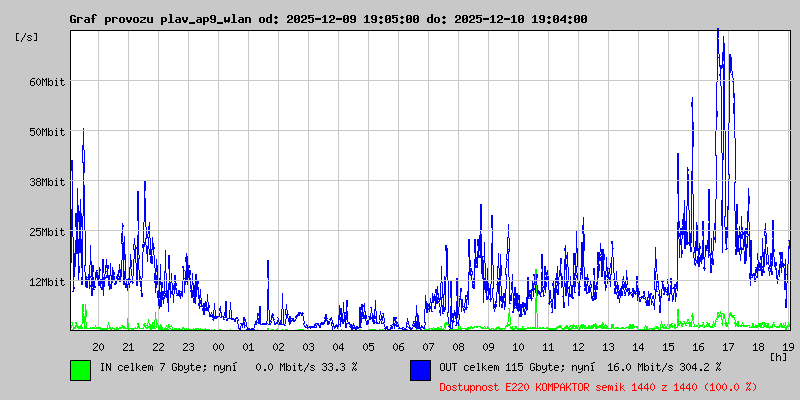Click the 20 hour label on x-axis
The image size is (800, 400).
[x=98, y=347]
